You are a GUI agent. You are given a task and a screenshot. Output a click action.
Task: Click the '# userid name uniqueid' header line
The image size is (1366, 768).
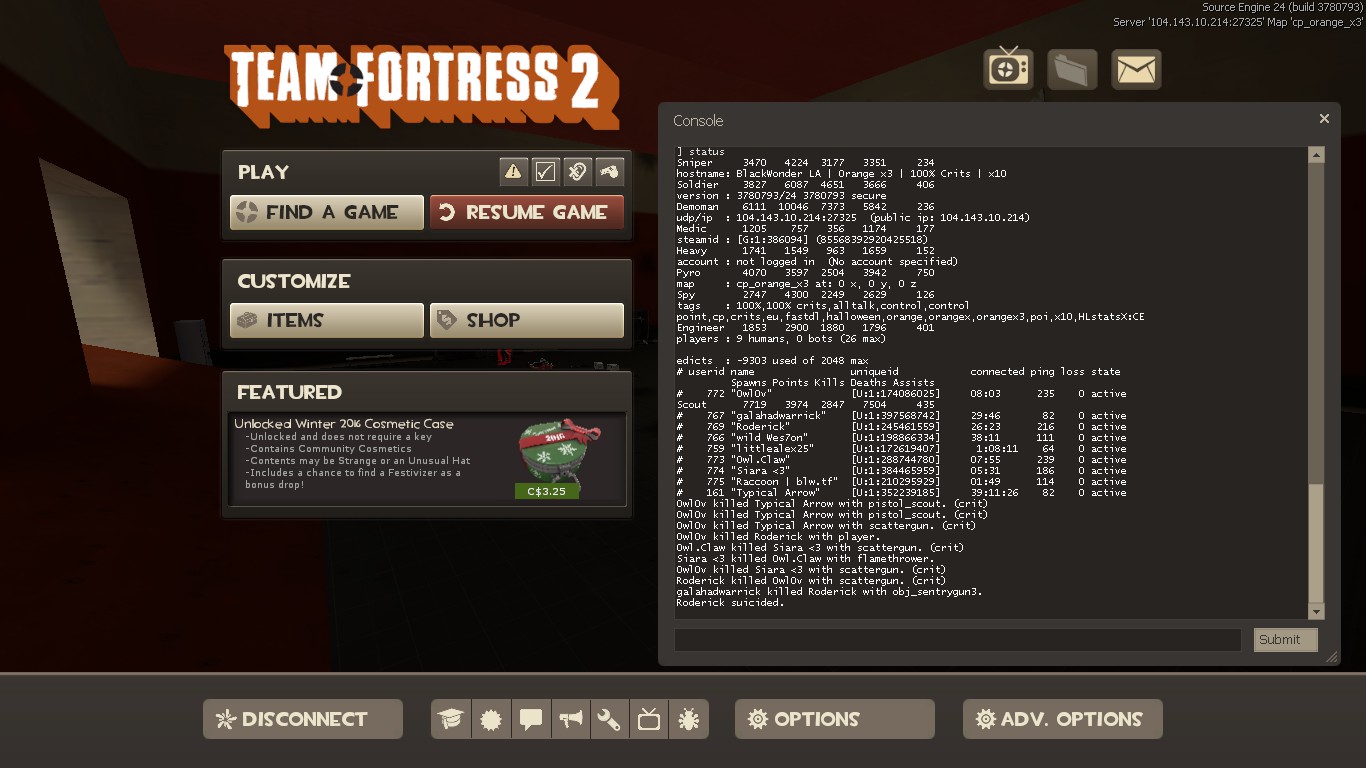point(898,371)
